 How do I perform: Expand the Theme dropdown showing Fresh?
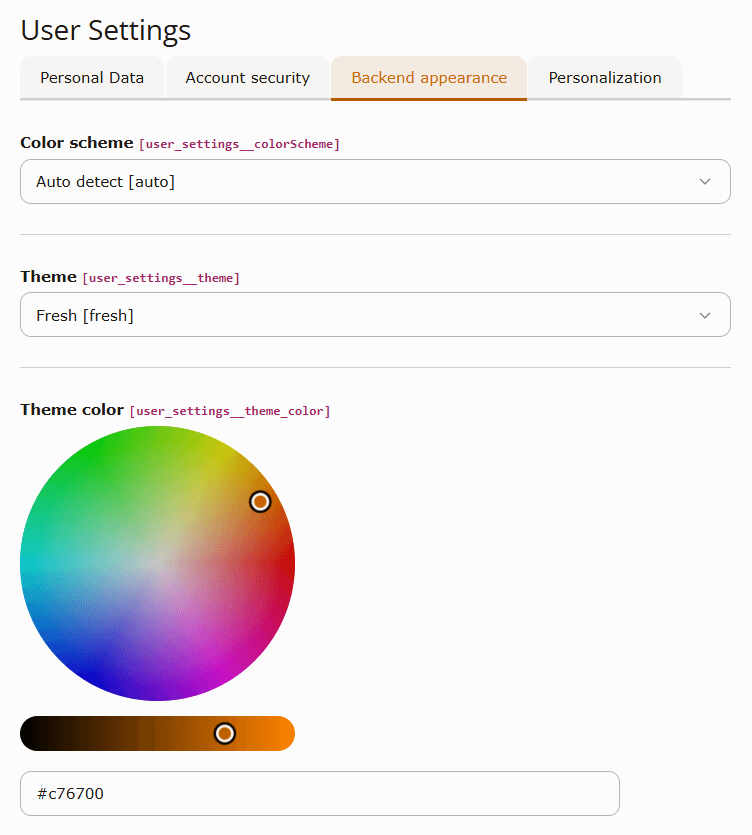tap(375, 315)
